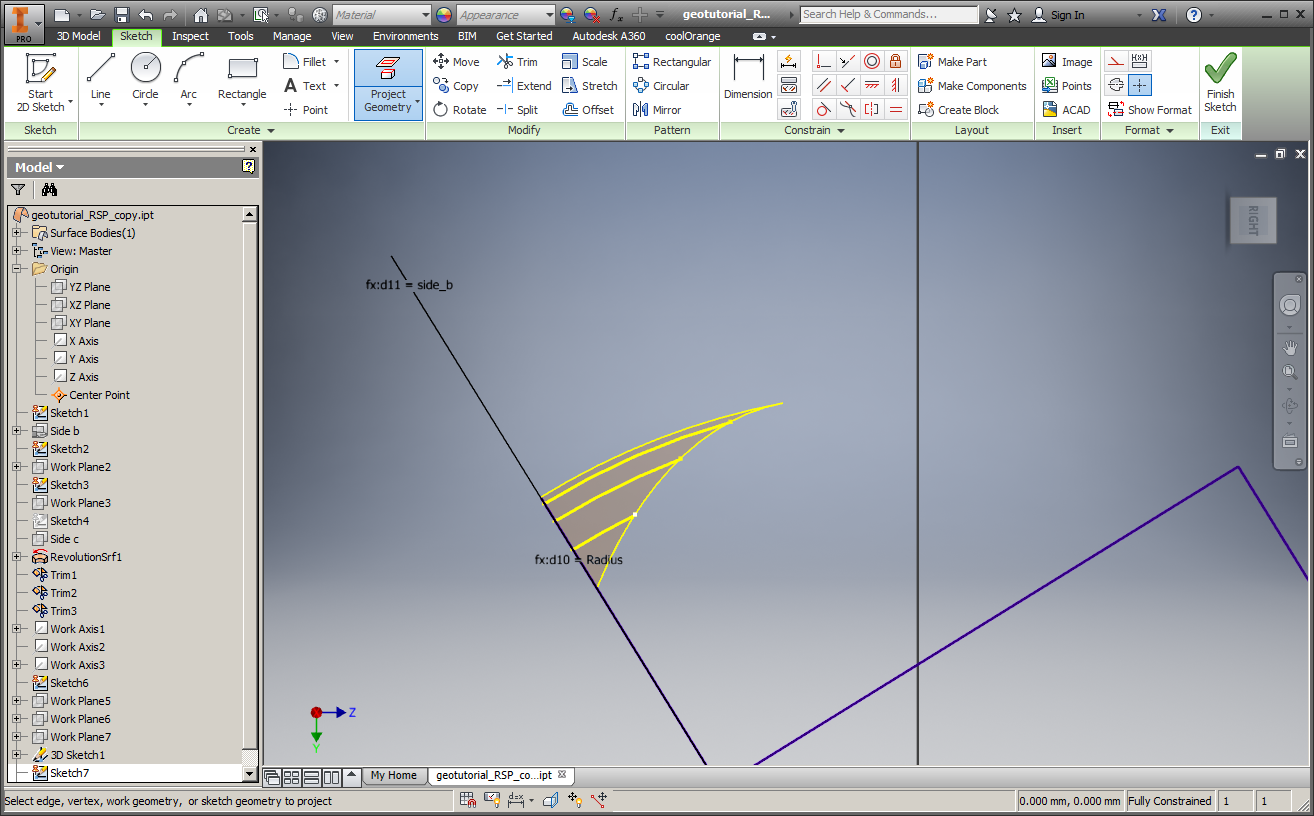
Task: Select the Rectangle tool
Action: (x=242, y=80)
